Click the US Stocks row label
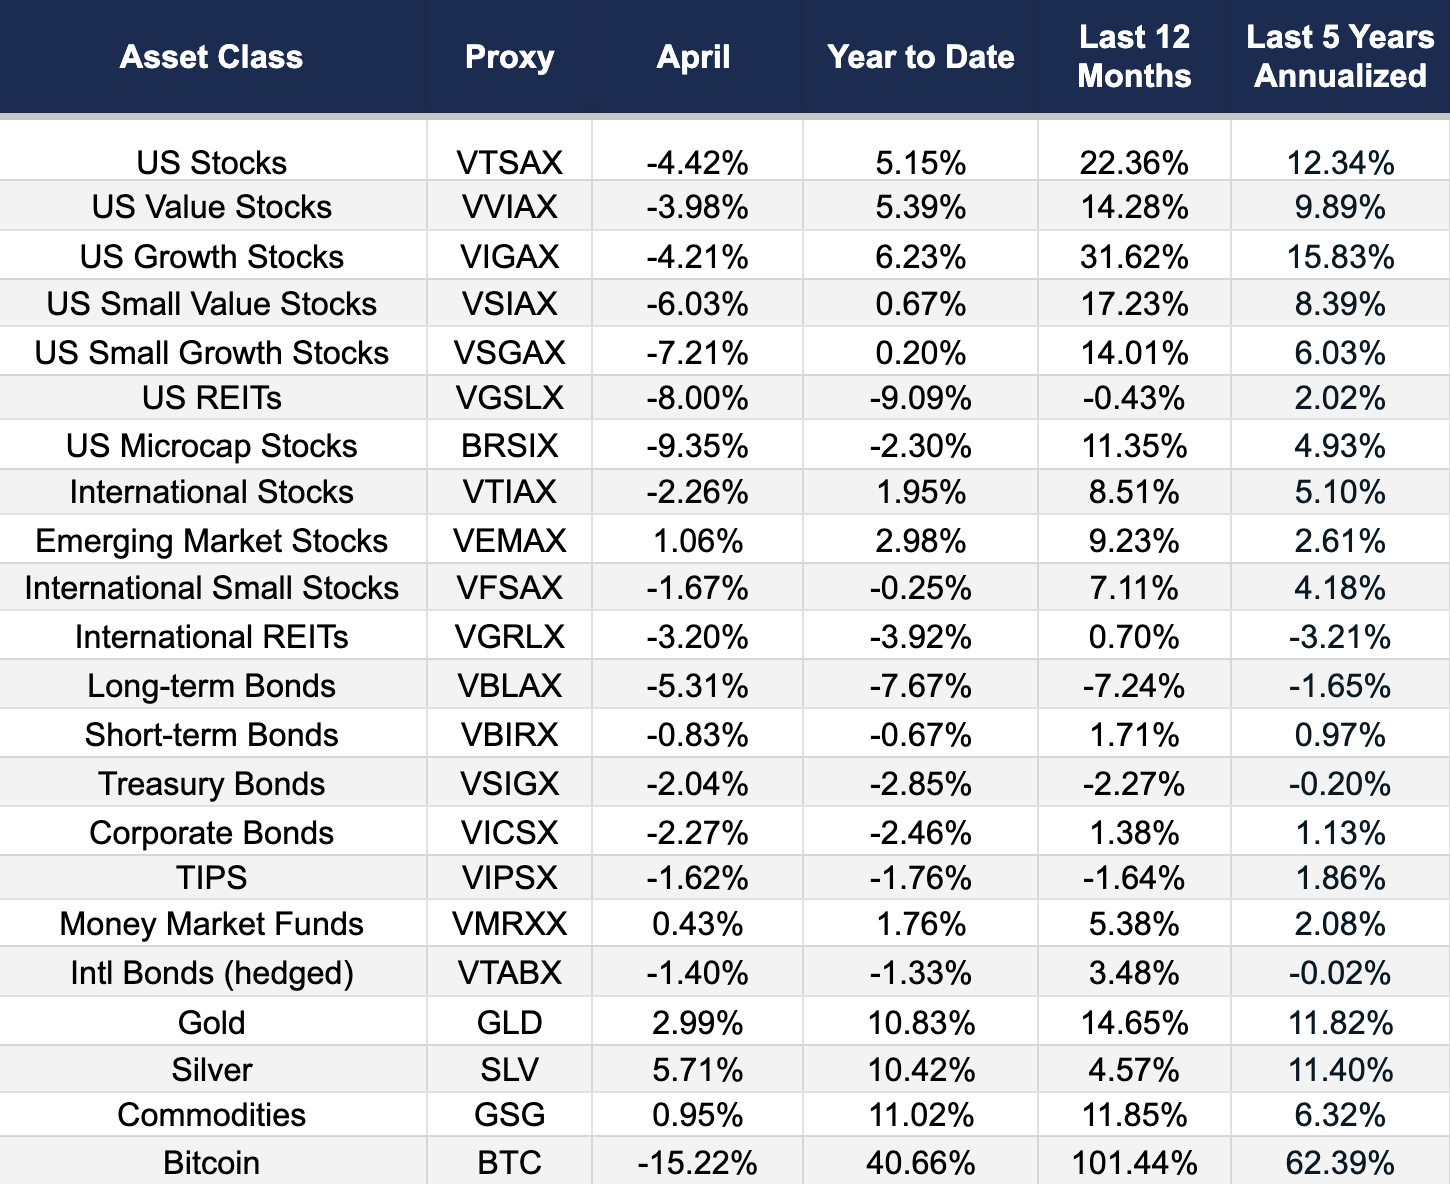 coord(211,162)
